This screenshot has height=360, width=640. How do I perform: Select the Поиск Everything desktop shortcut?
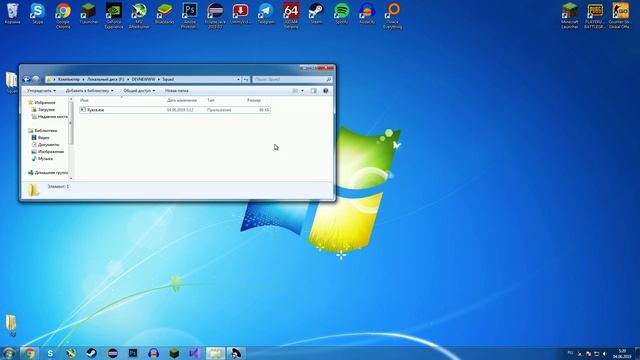tap(393, 16)
